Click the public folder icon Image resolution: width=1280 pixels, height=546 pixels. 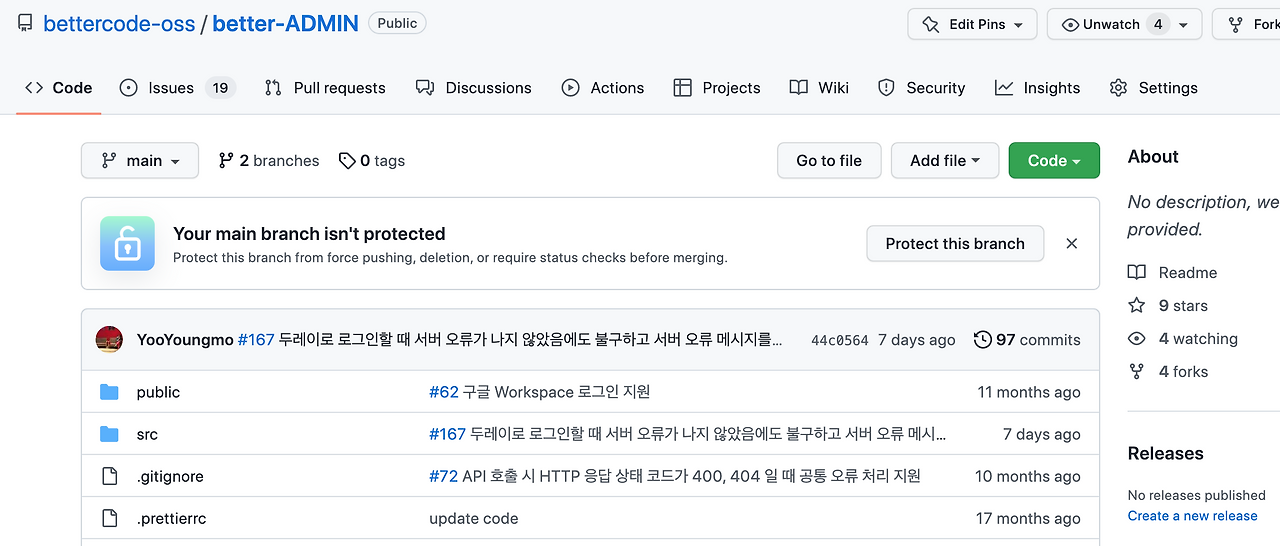(x=110, y=392)
